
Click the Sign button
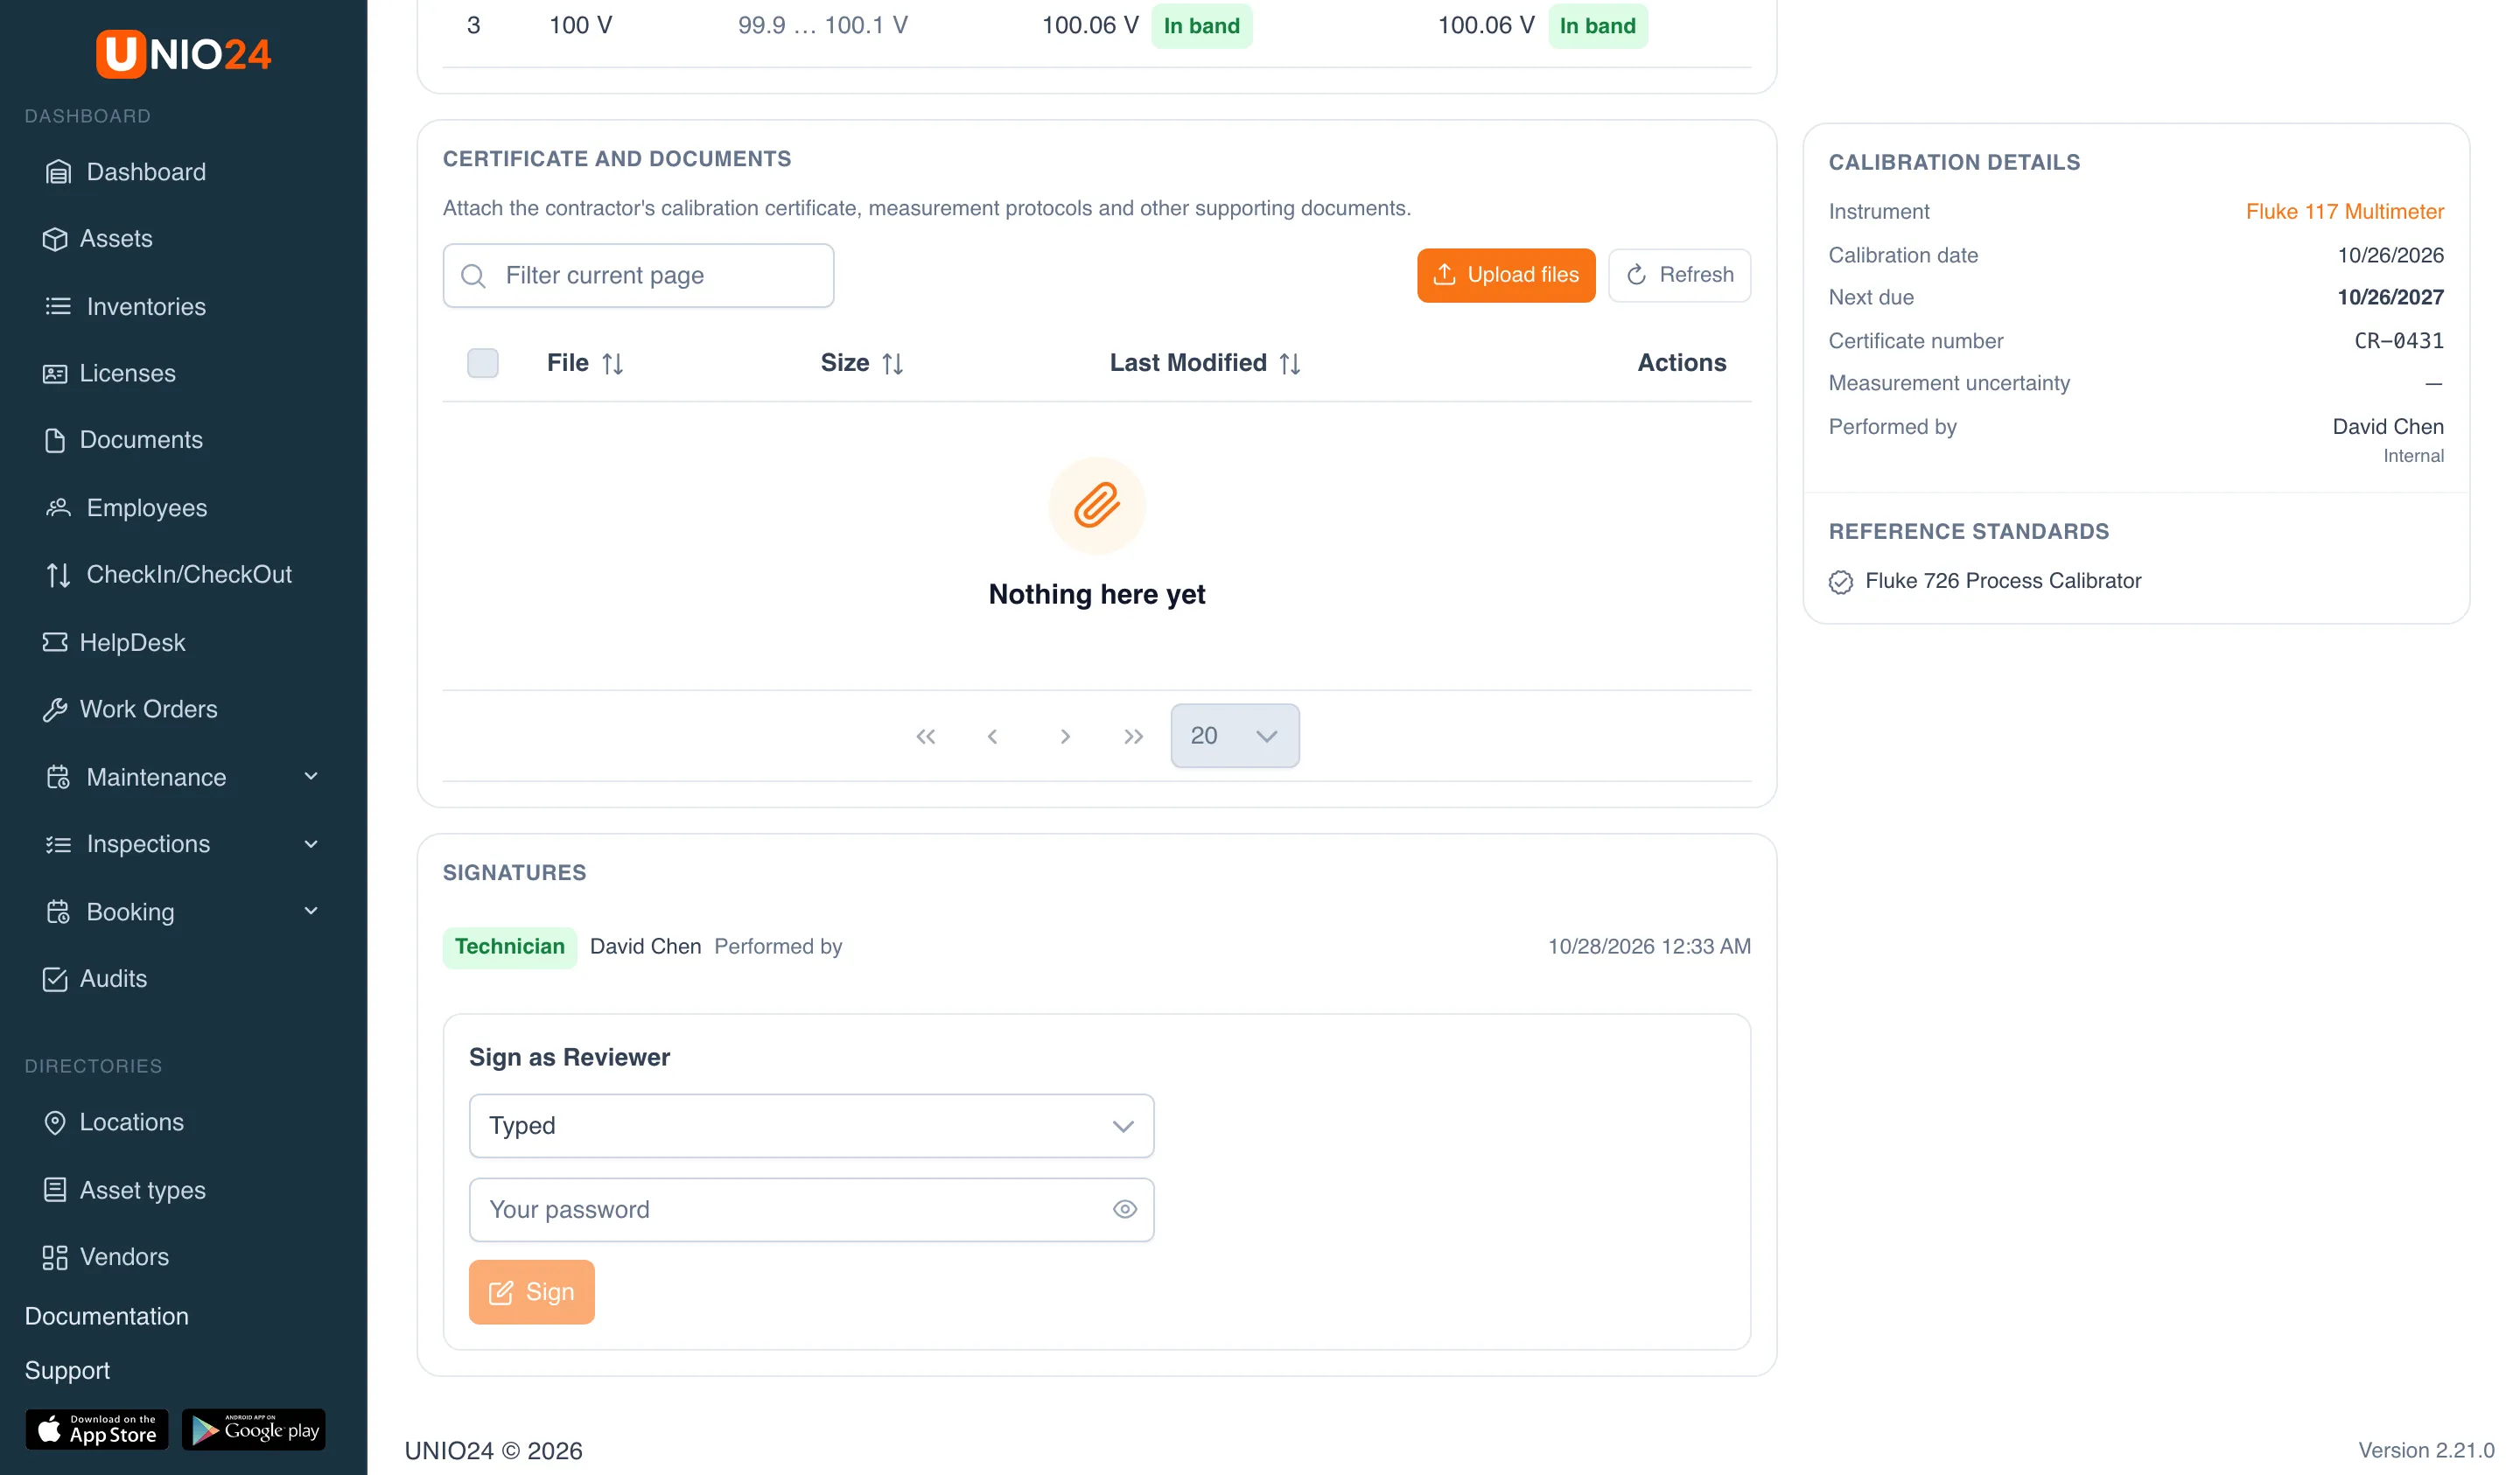coord(532,1292)
